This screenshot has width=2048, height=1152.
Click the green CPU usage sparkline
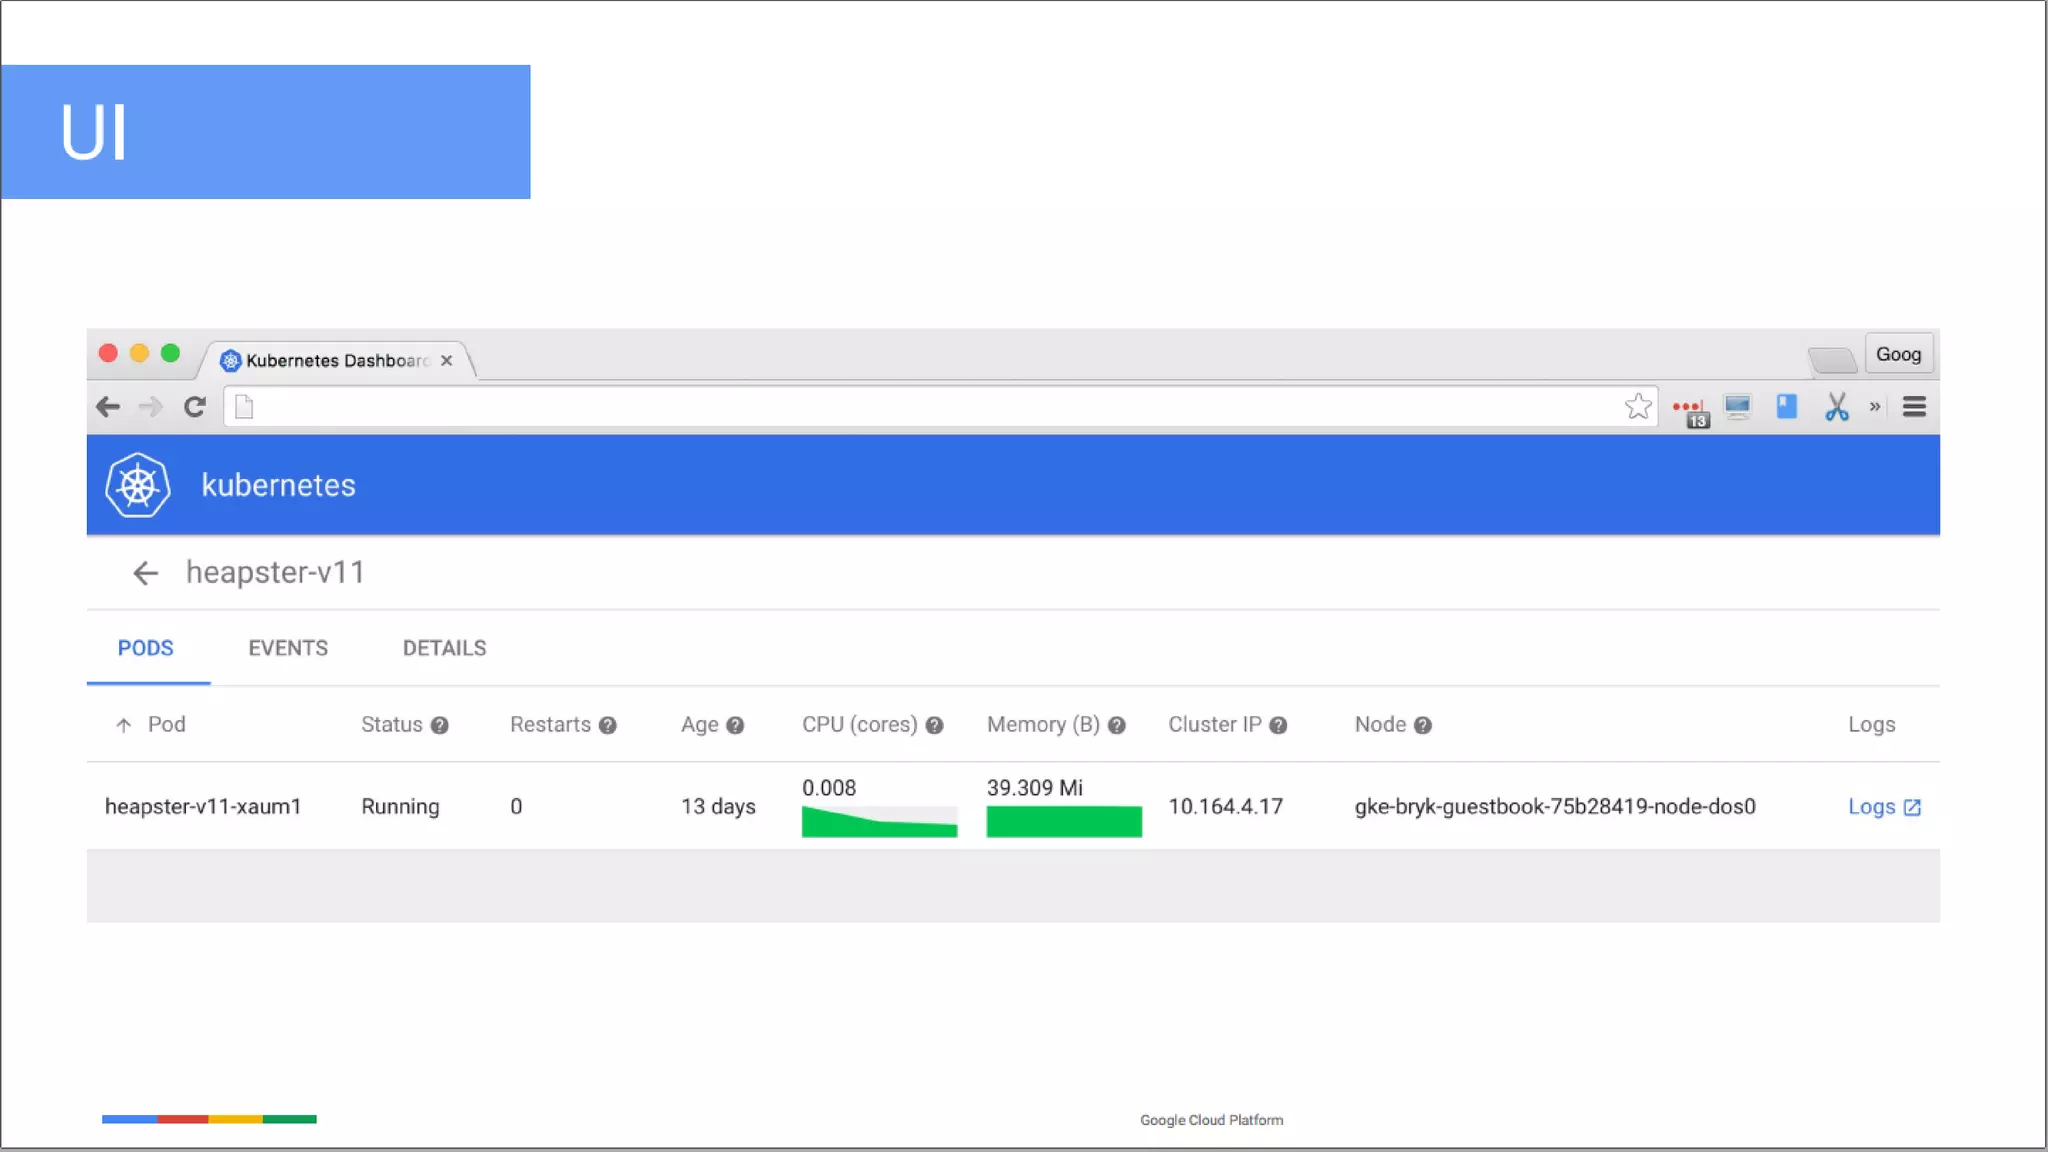(879, 822)
